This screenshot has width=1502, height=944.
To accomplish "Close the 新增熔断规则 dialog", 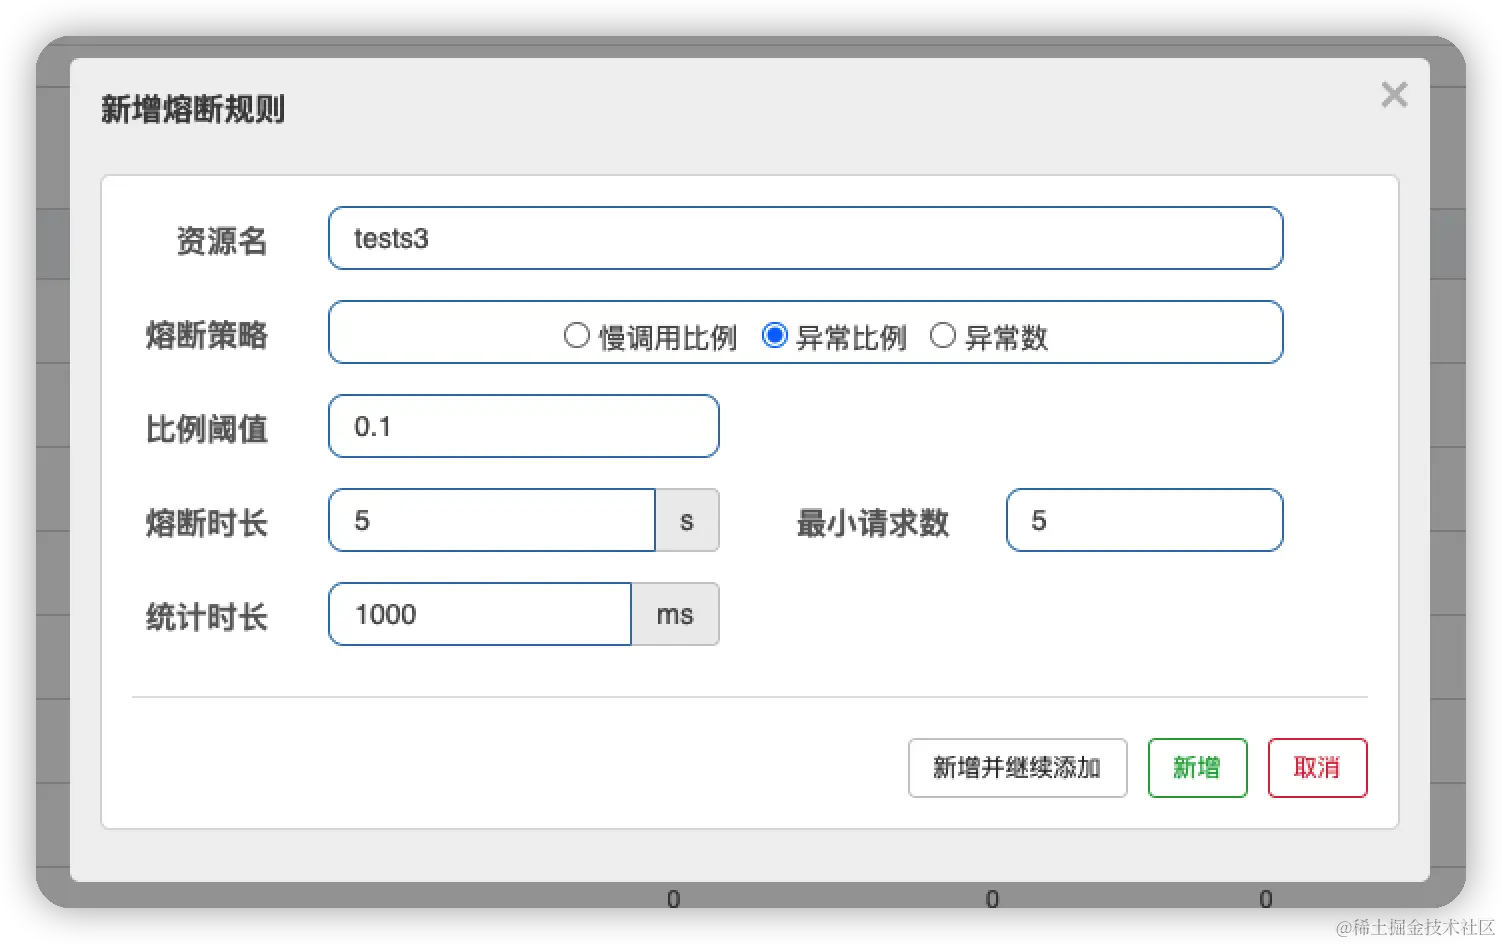I will (x=1393, y=94).
